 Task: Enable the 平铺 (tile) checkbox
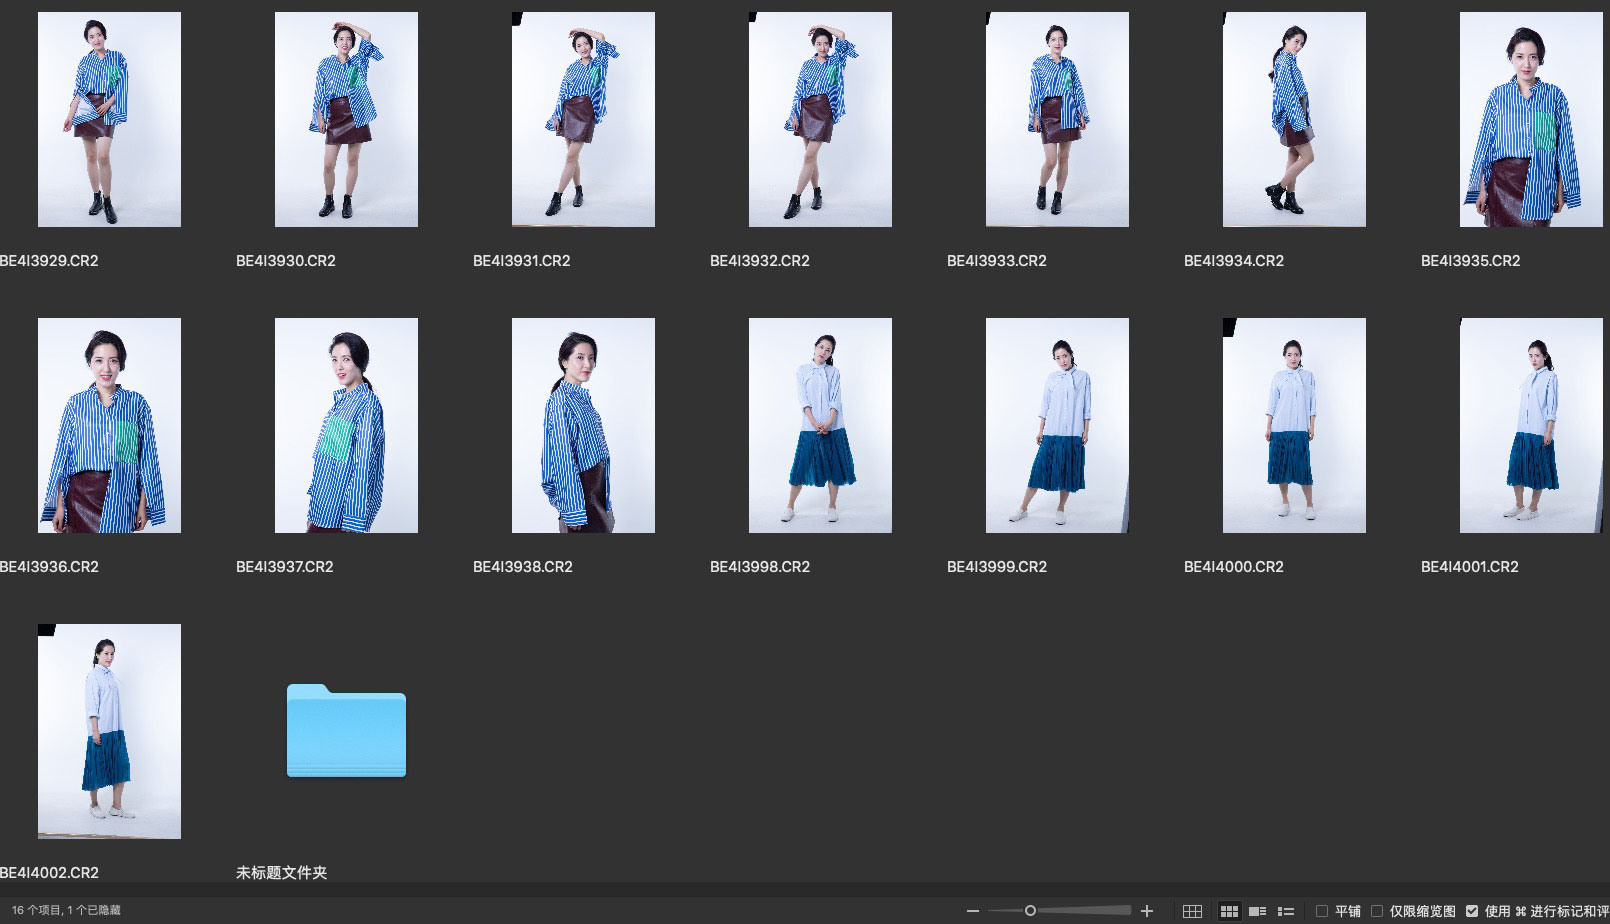click(1322, 911)
